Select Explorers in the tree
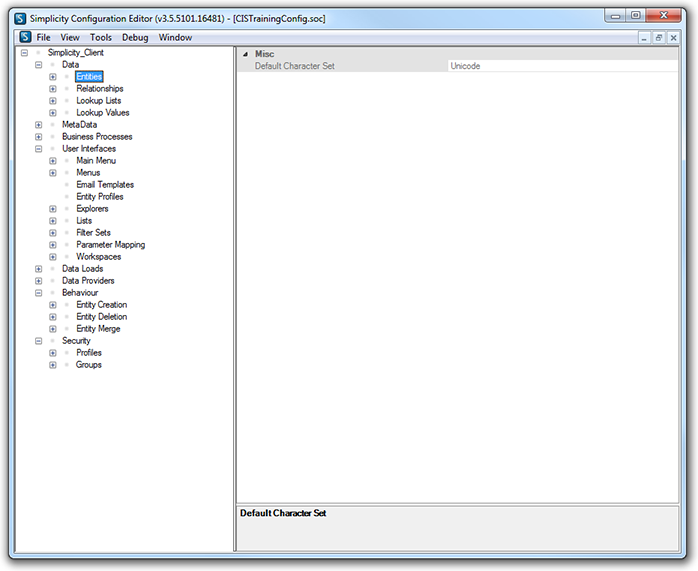Image resolution: width=698 pixels, height=571 pixels. (x=92, y=209)
